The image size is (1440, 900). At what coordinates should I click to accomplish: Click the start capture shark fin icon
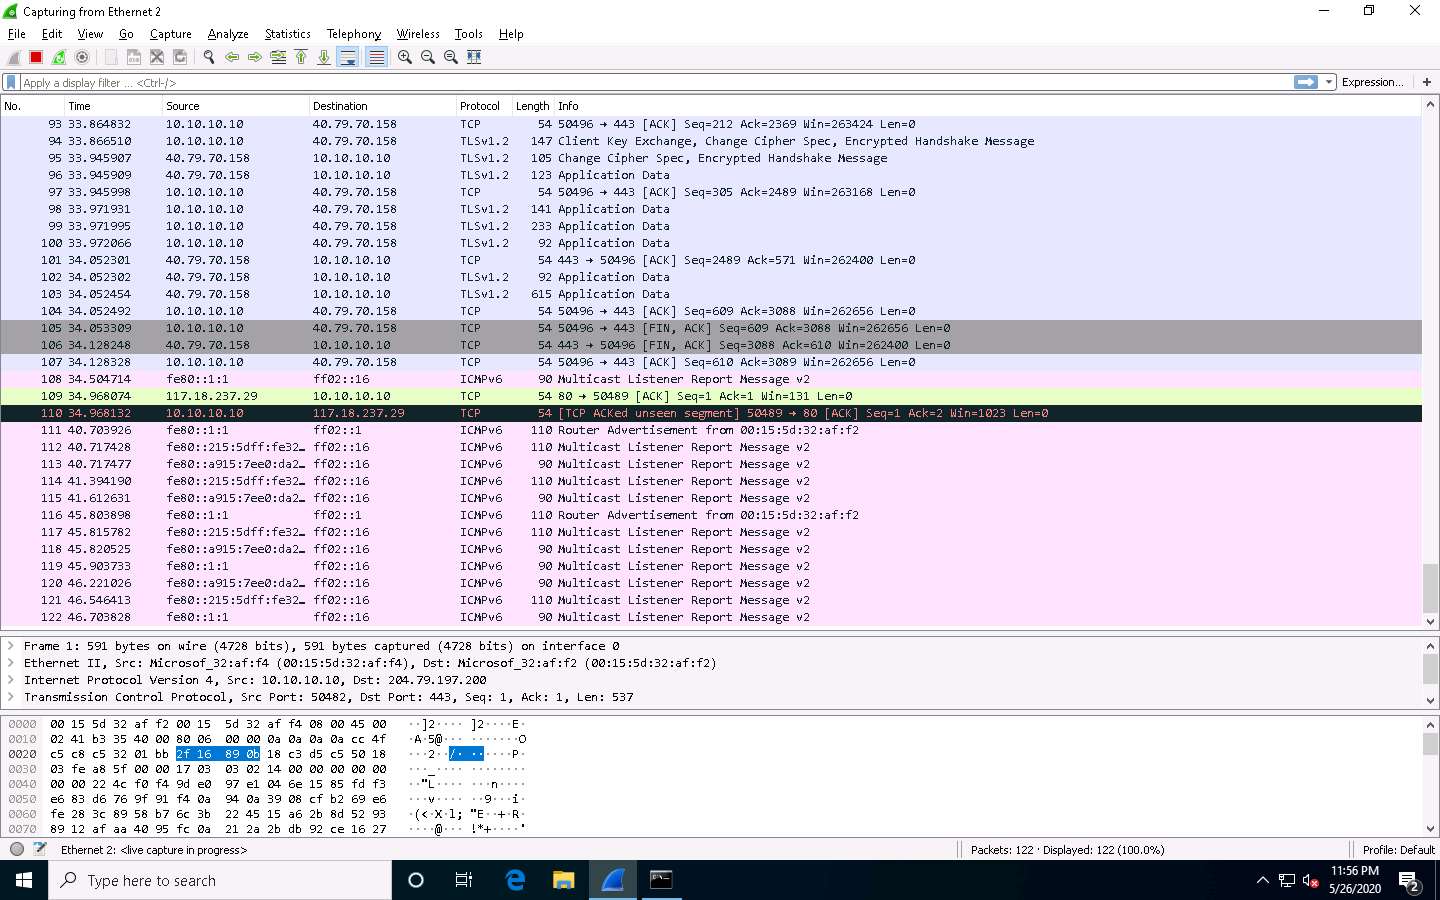pos(14,58)
